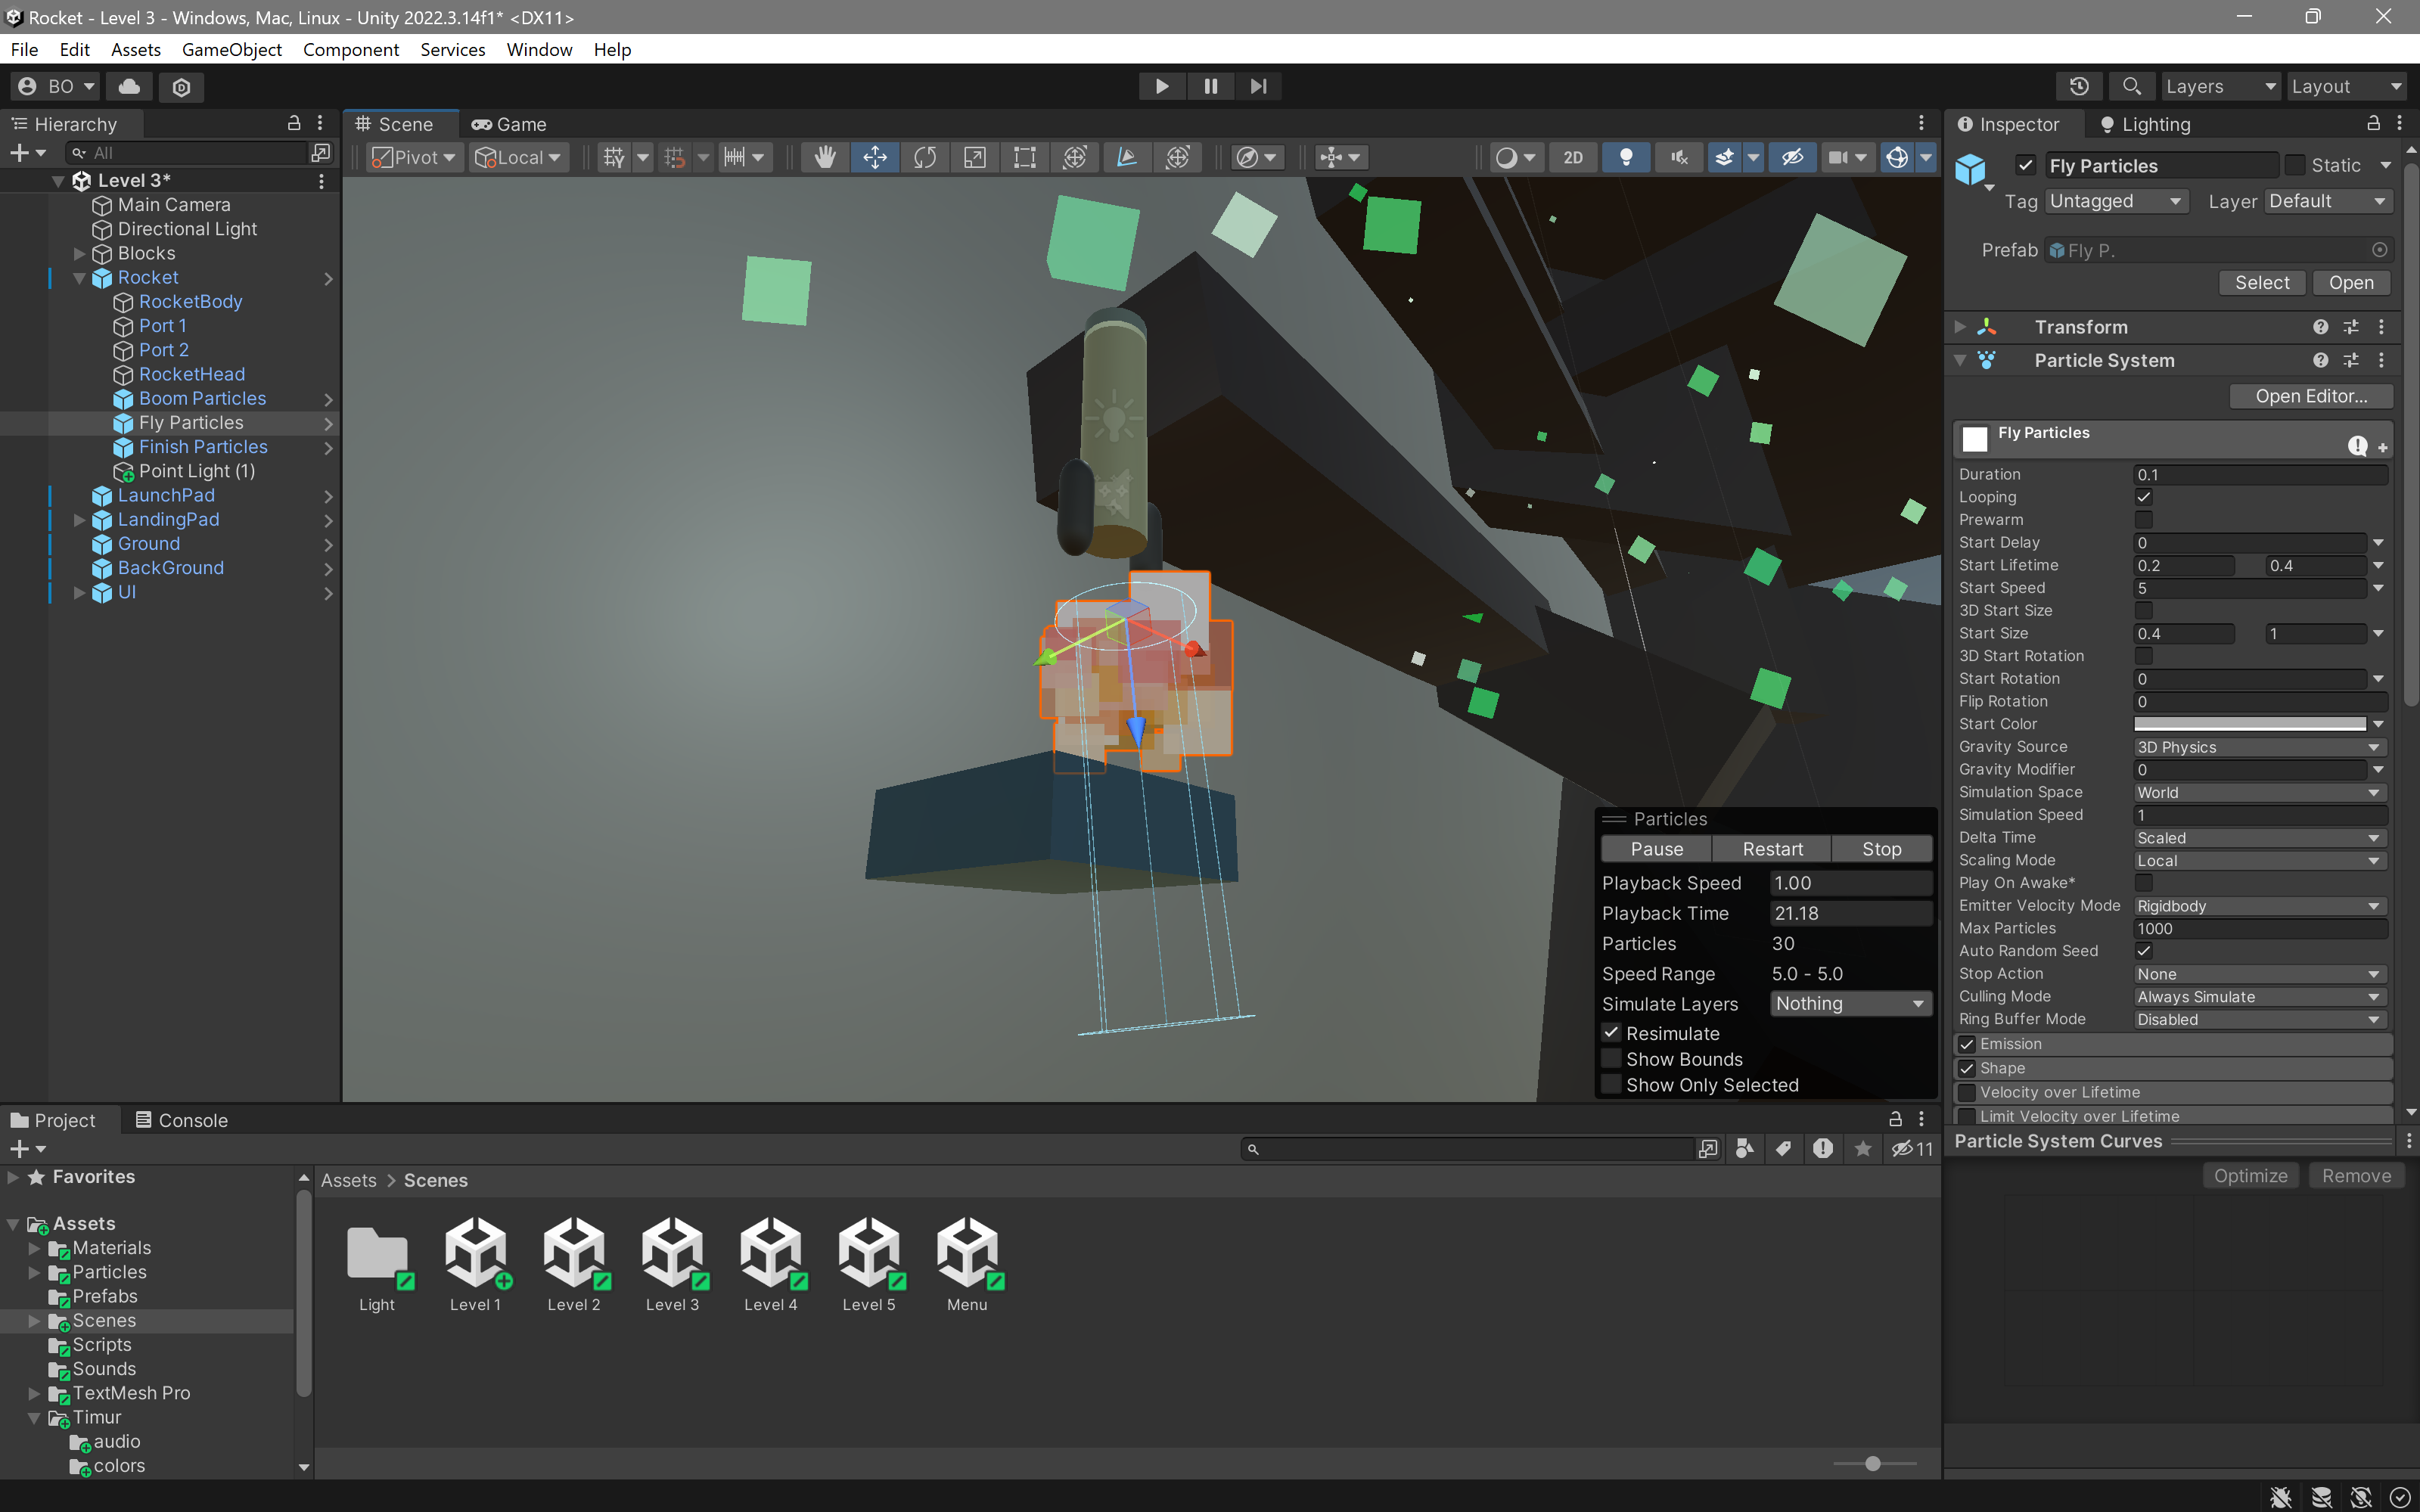This screenshot has width=2420, height=1512.
Task: Select the Scale tool
Action: [x=975, y=157]
